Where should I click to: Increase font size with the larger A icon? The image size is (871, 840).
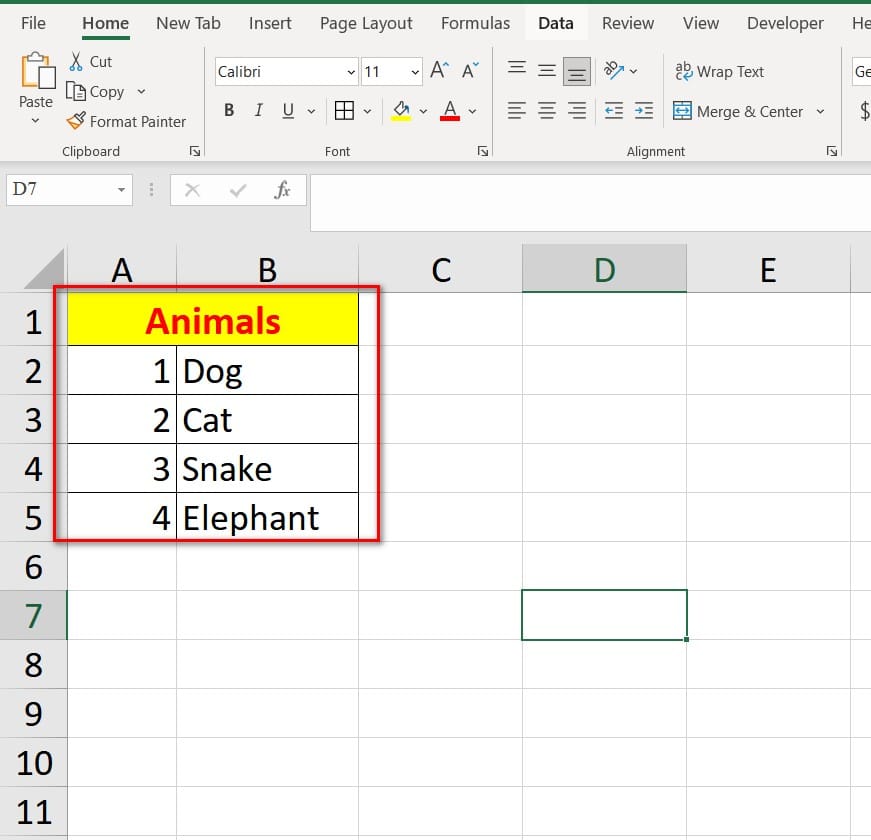click(439, 71)
